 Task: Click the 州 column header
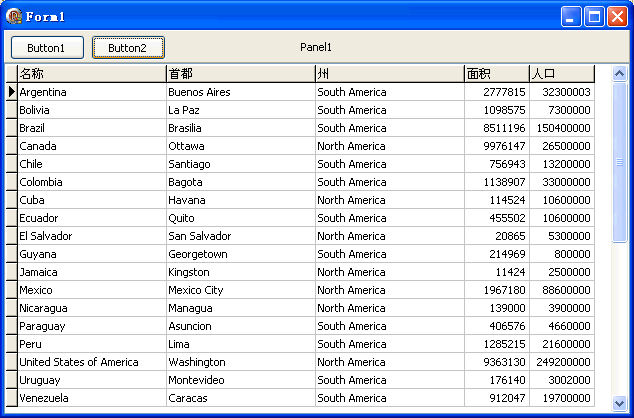click(390, 74)
